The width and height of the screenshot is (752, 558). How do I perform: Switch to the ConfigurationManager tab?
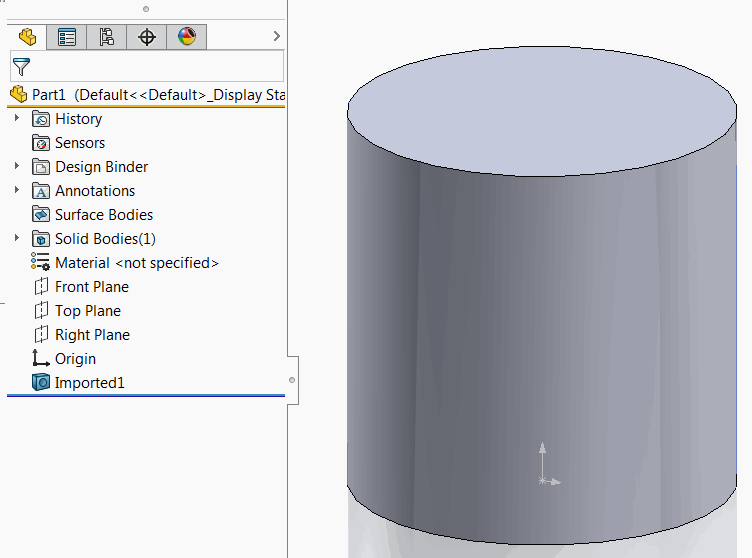[106, 37]
